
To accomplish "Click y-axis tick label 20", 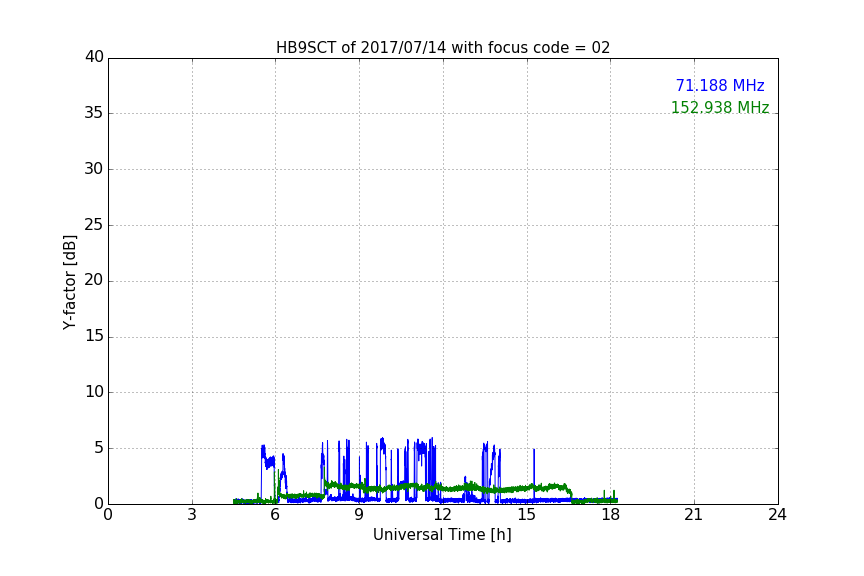I will point(94,280).
